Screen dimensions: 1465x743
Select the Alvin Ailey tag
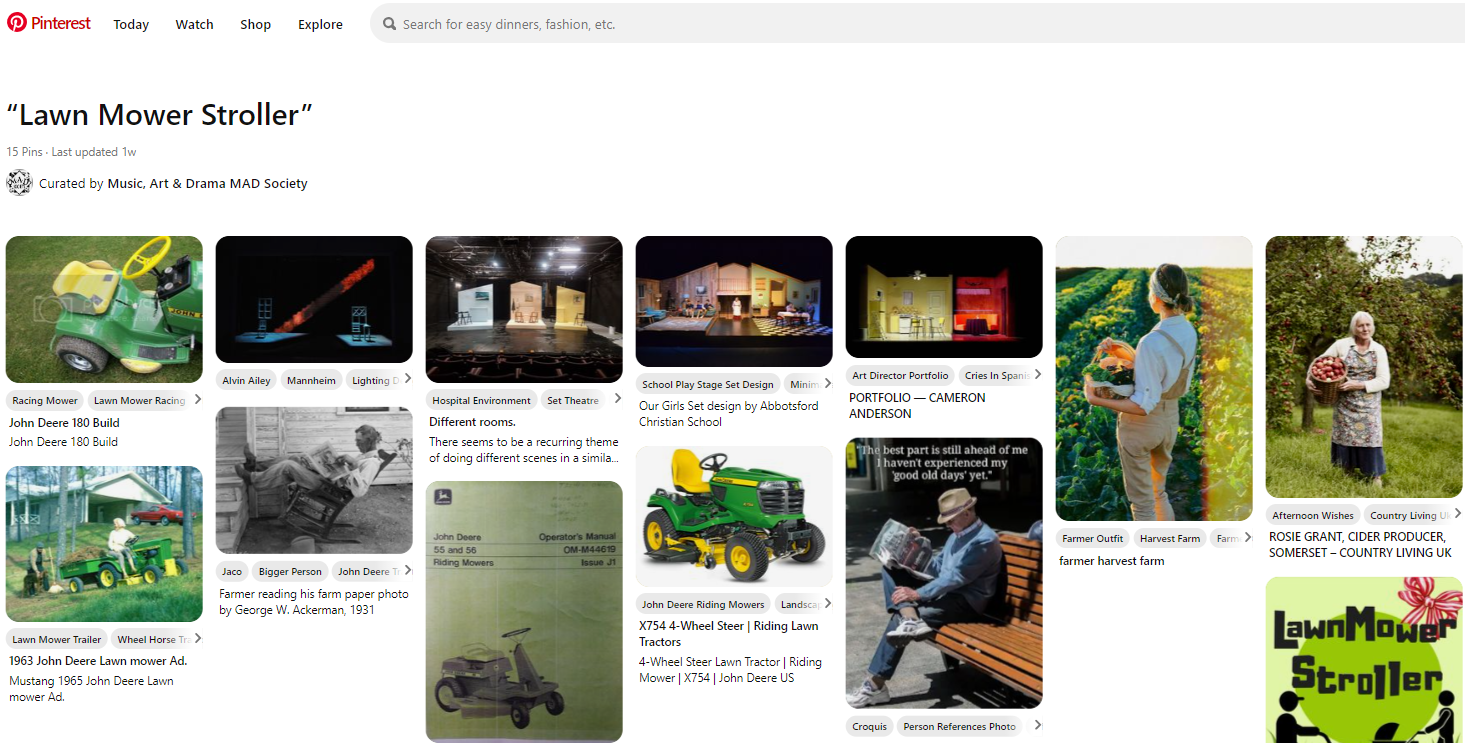(246, 380)
